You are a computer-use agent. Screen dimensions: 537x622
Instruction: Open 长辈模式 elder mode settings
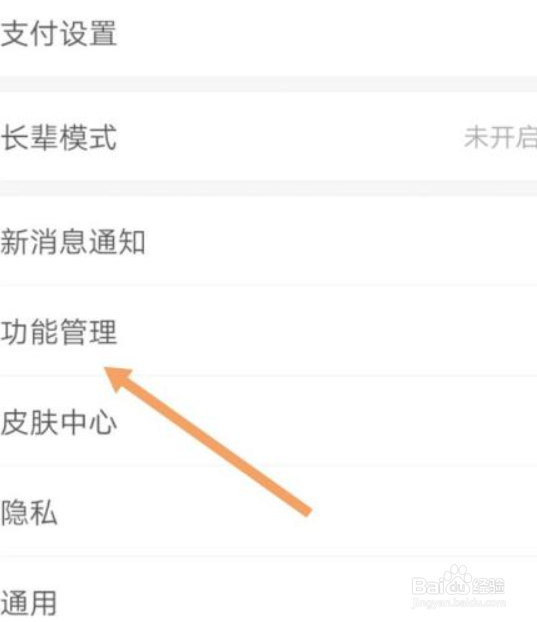tap(268, 137)
